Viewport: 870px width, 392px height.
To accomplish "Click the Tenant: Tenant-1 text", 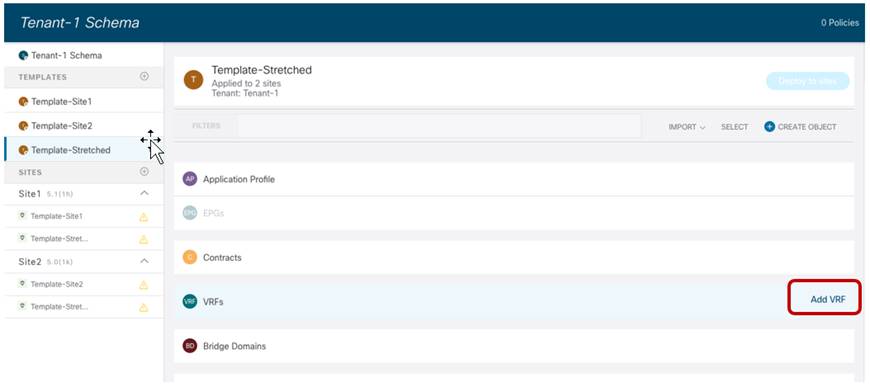I will pos(245,93).
